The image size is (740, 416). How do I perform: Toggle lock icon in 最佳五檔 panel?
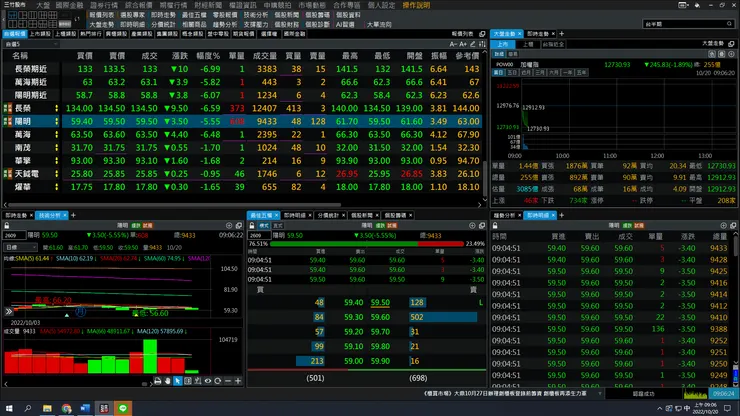[252, 226]
